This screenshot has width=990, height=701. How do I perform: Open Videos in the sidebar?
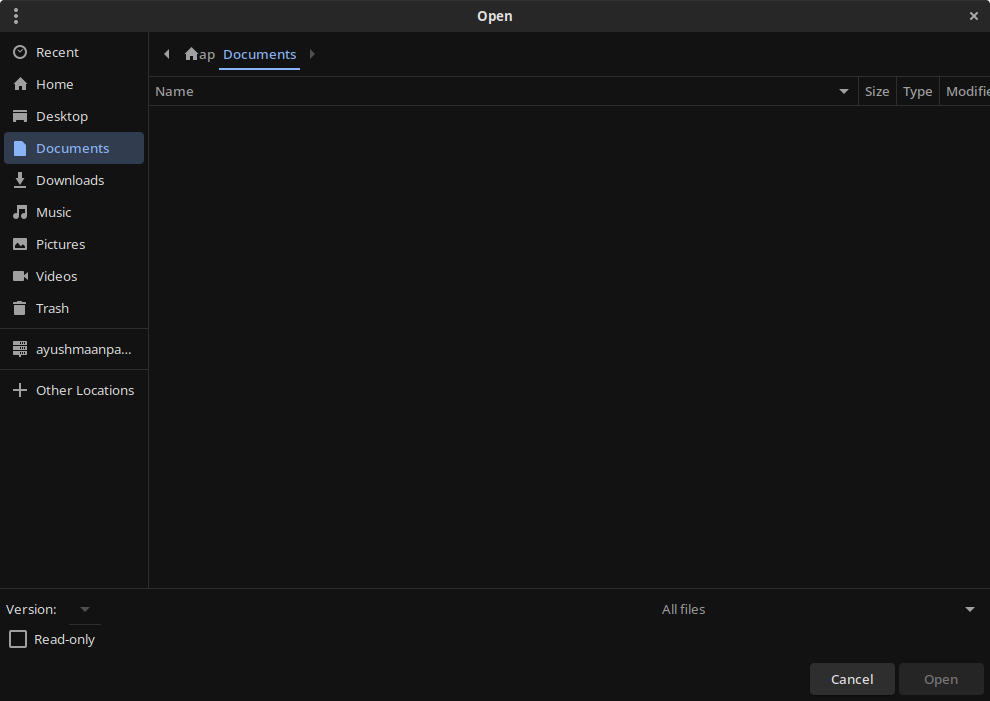click(x=74, y=276)
